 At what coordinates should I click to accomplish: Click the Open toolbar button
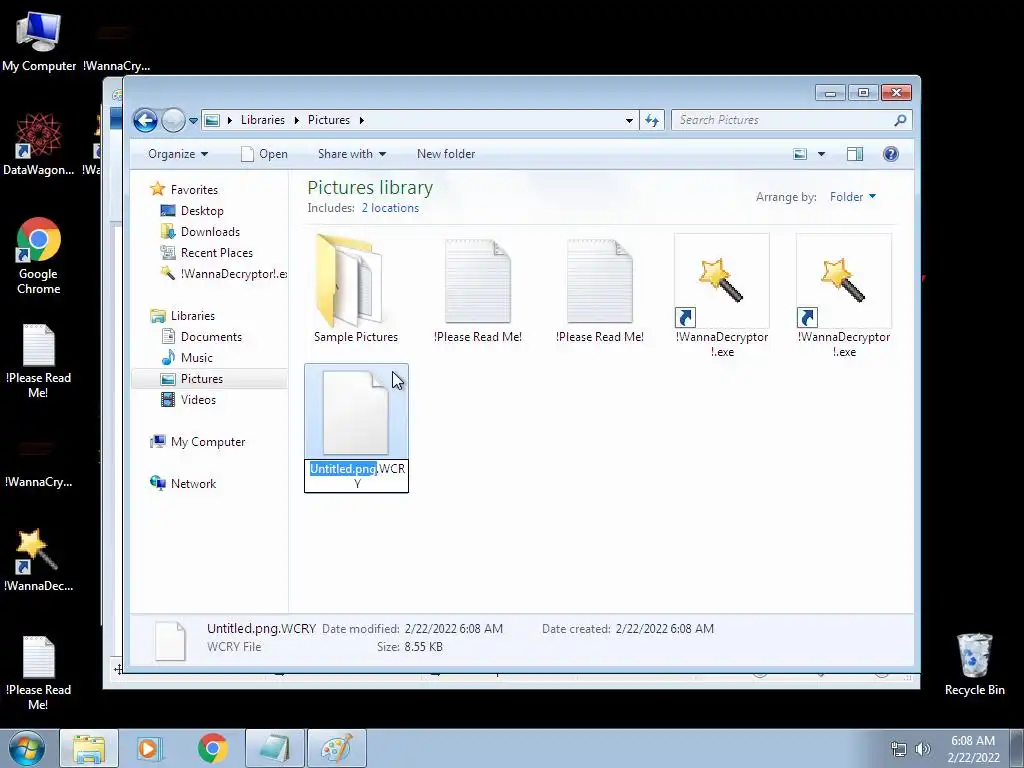[x=264, y=154]
